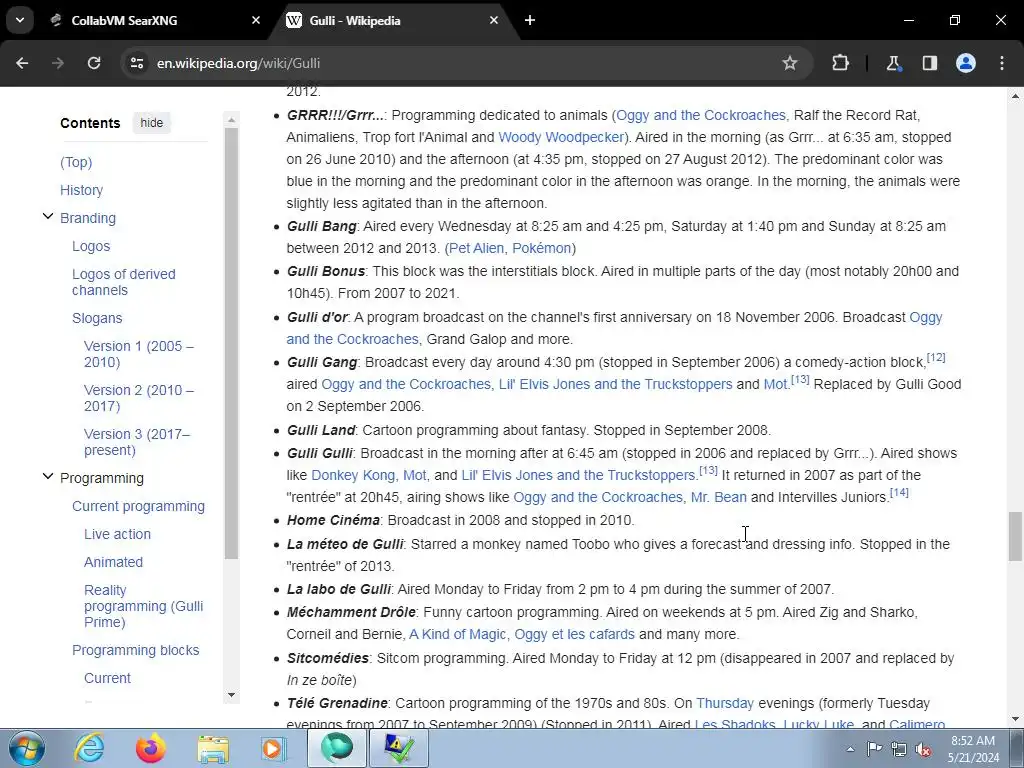Click the contents sidebar scrollbar thumb
Viewport: 1024px width, 768px height.
(231, 343)
